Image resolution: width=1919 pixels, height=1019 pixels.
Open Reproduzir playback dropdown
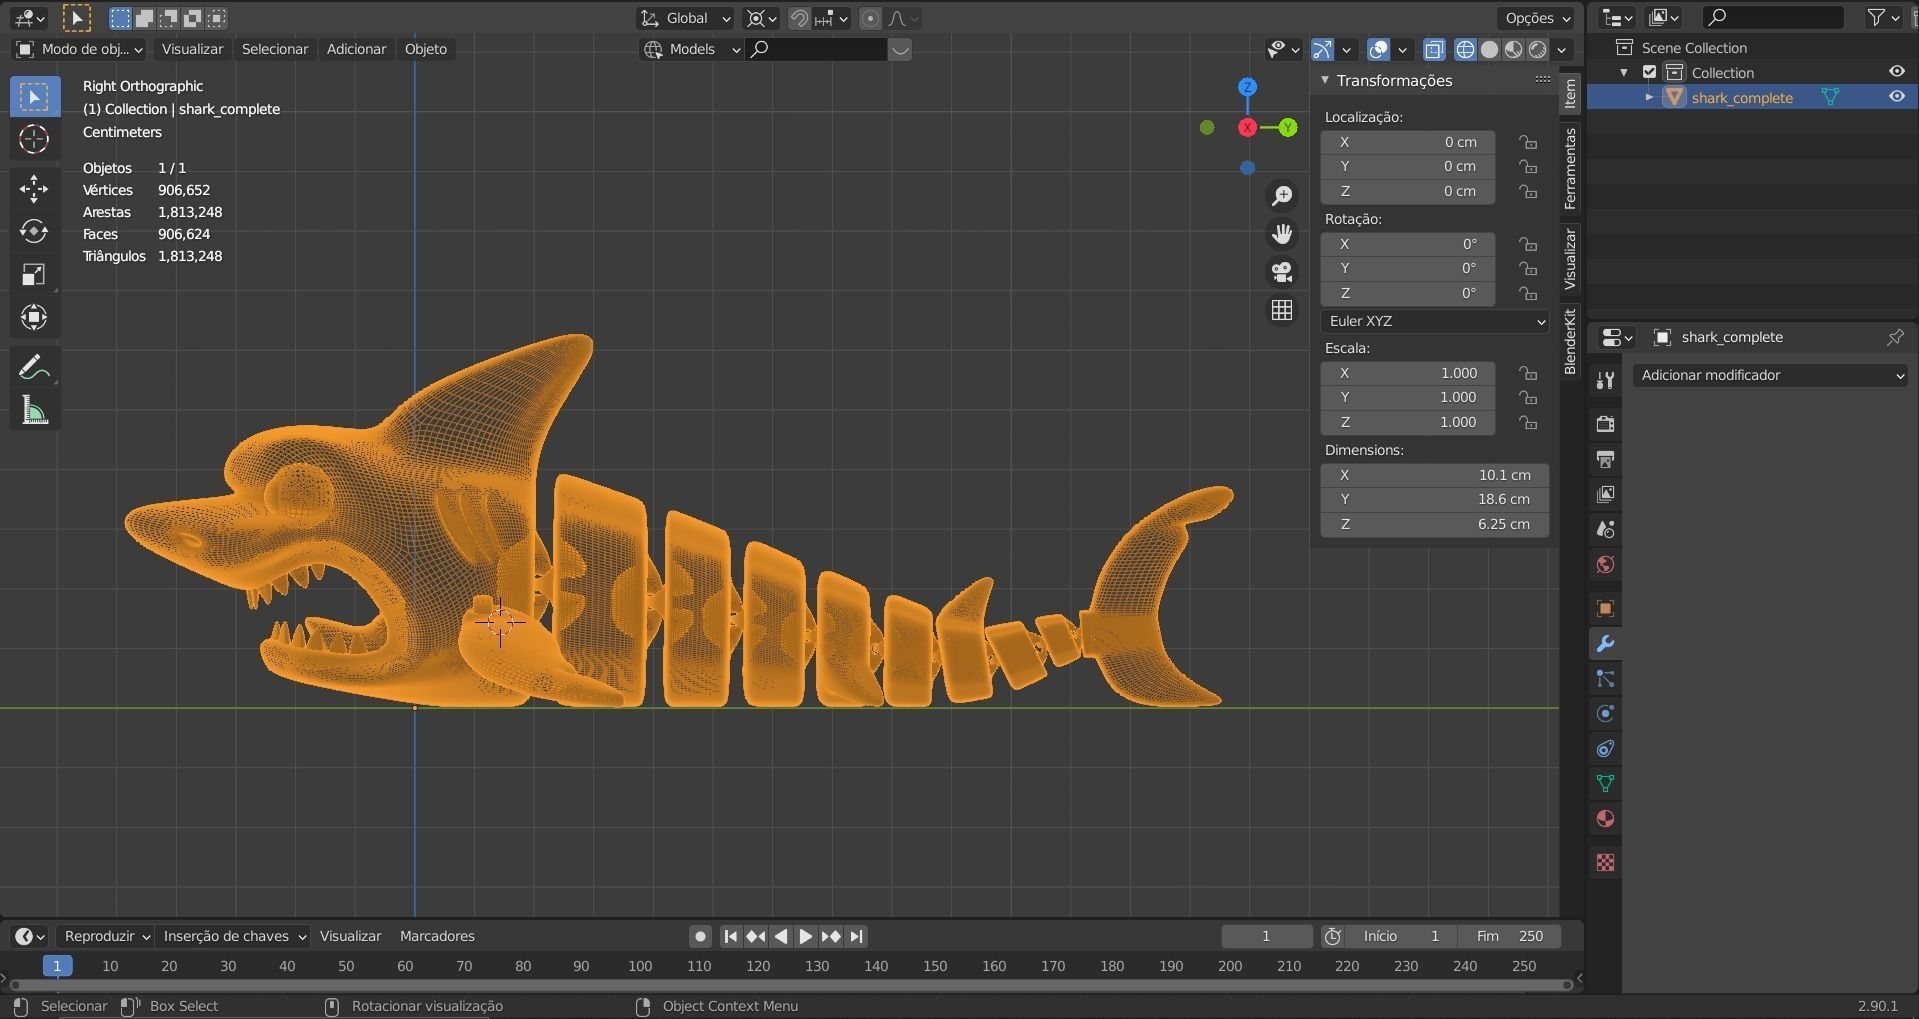[x=105, y=936]
